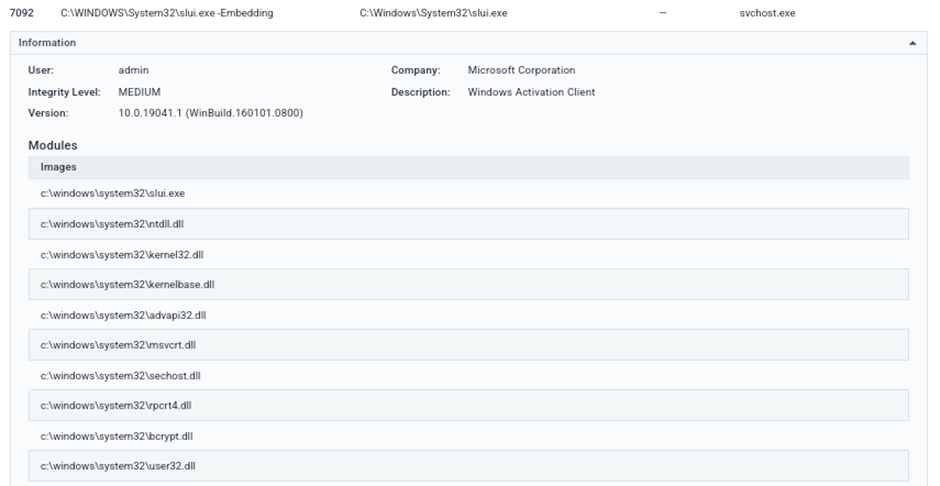Select the slui.exe module row
The image size is (940, 486).
pos(112,193)
